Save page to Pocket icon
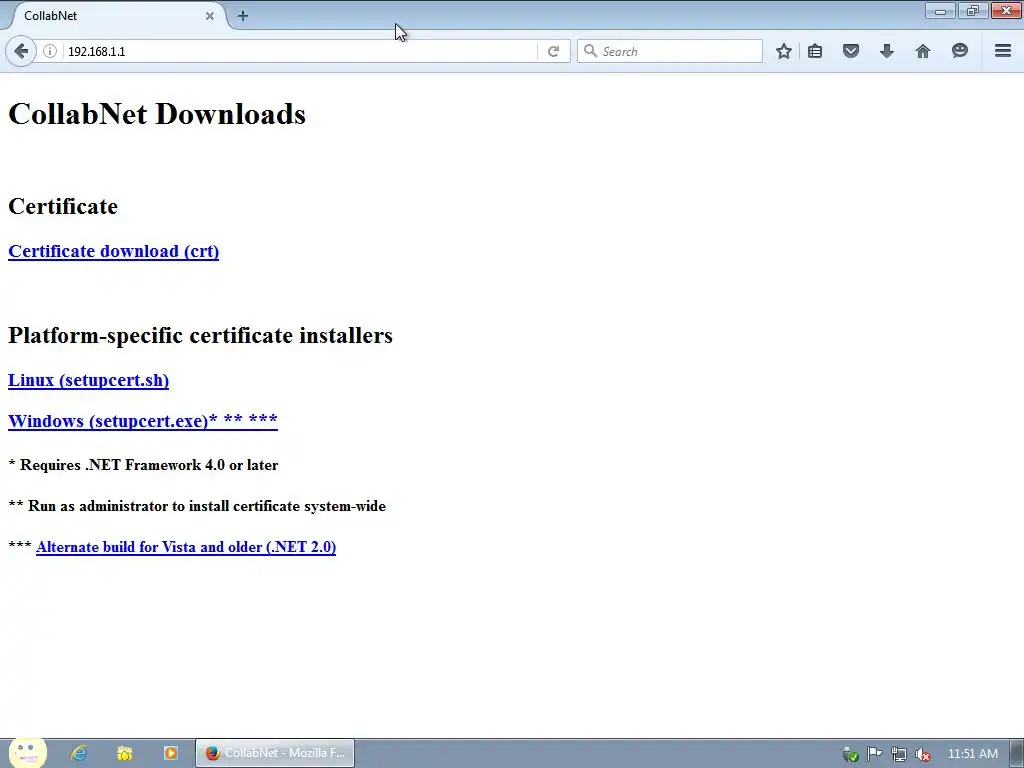The image size is (1024, 768). [x=850, y=51]
